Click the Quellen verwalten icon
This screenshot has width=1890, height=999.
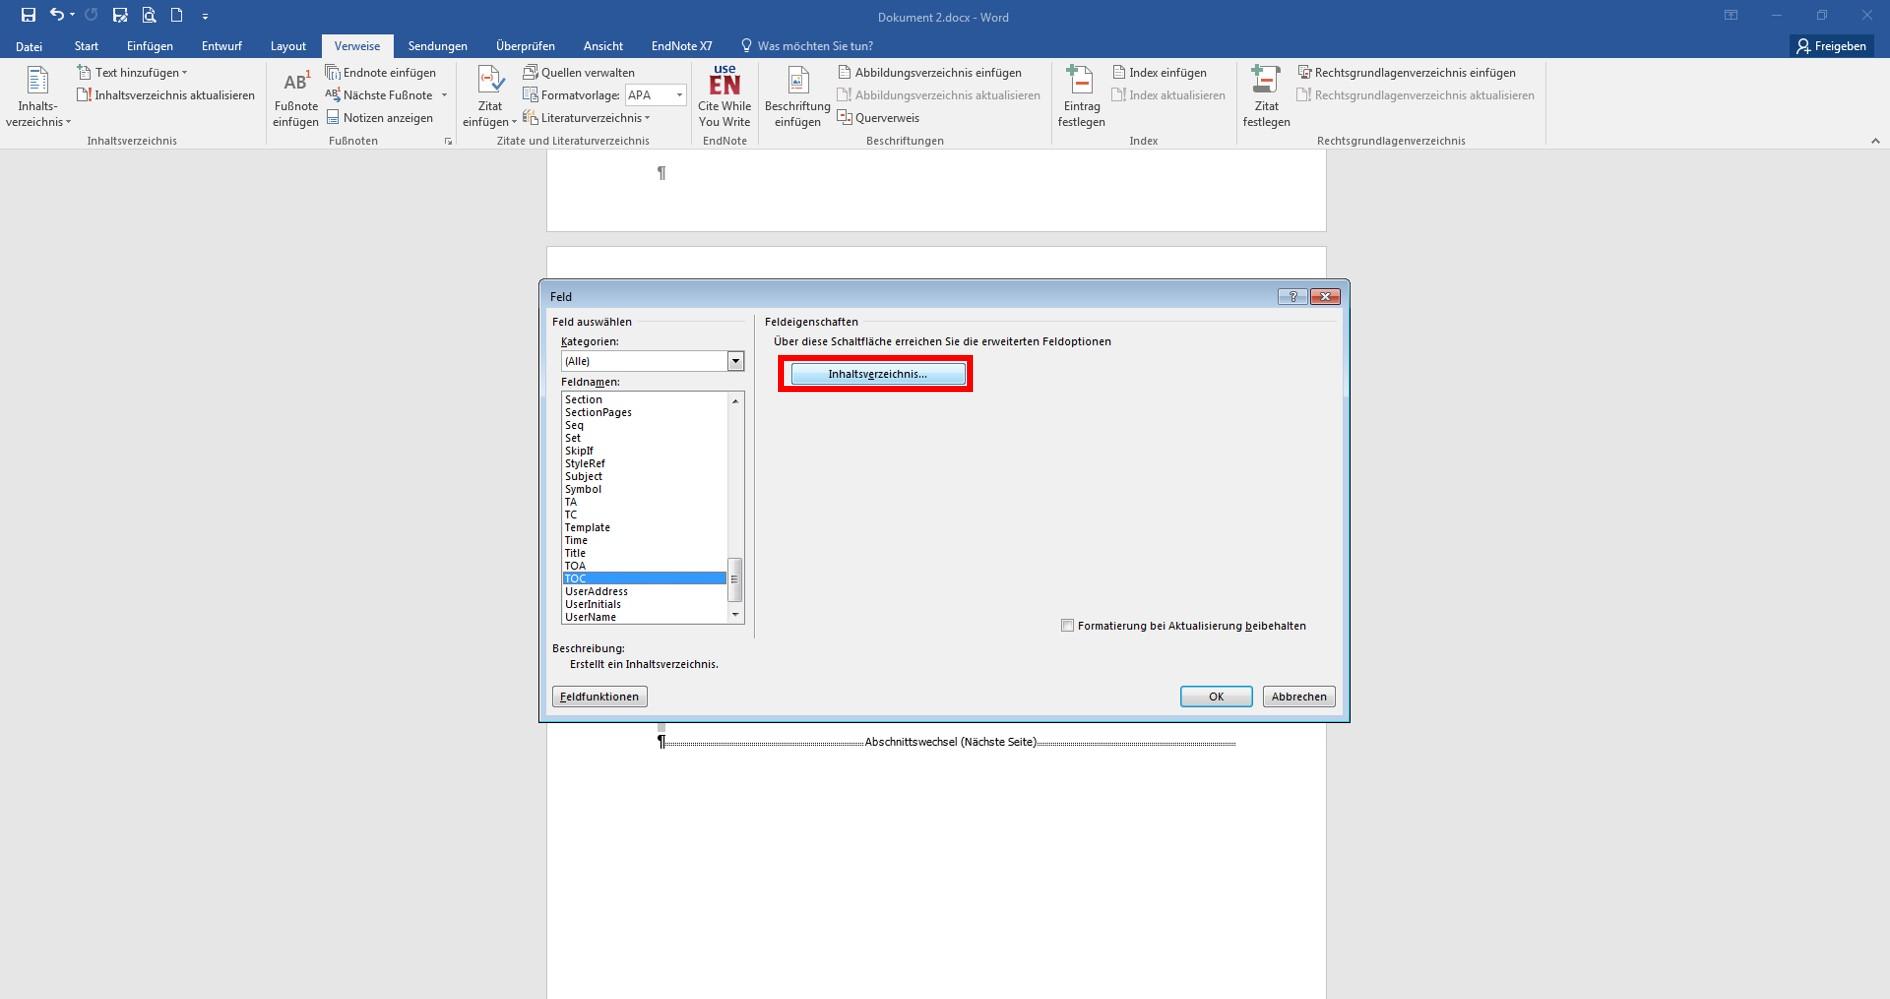[x=531, y=72]
